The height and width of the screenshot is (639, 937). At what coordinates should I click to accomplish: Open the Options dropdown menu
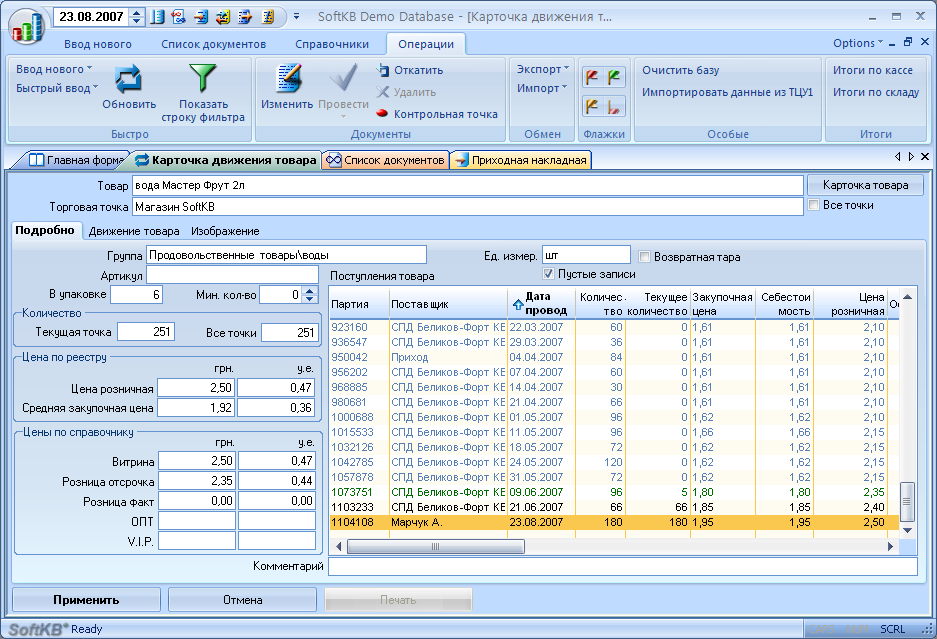(858, 43)
